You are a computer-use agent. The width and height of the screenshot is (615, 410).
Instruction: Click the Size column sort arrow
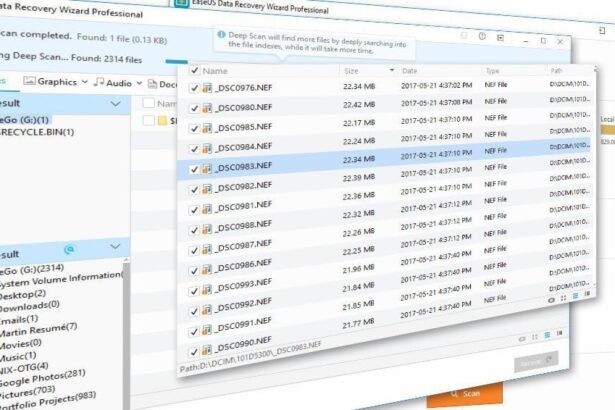click(392, 70)
